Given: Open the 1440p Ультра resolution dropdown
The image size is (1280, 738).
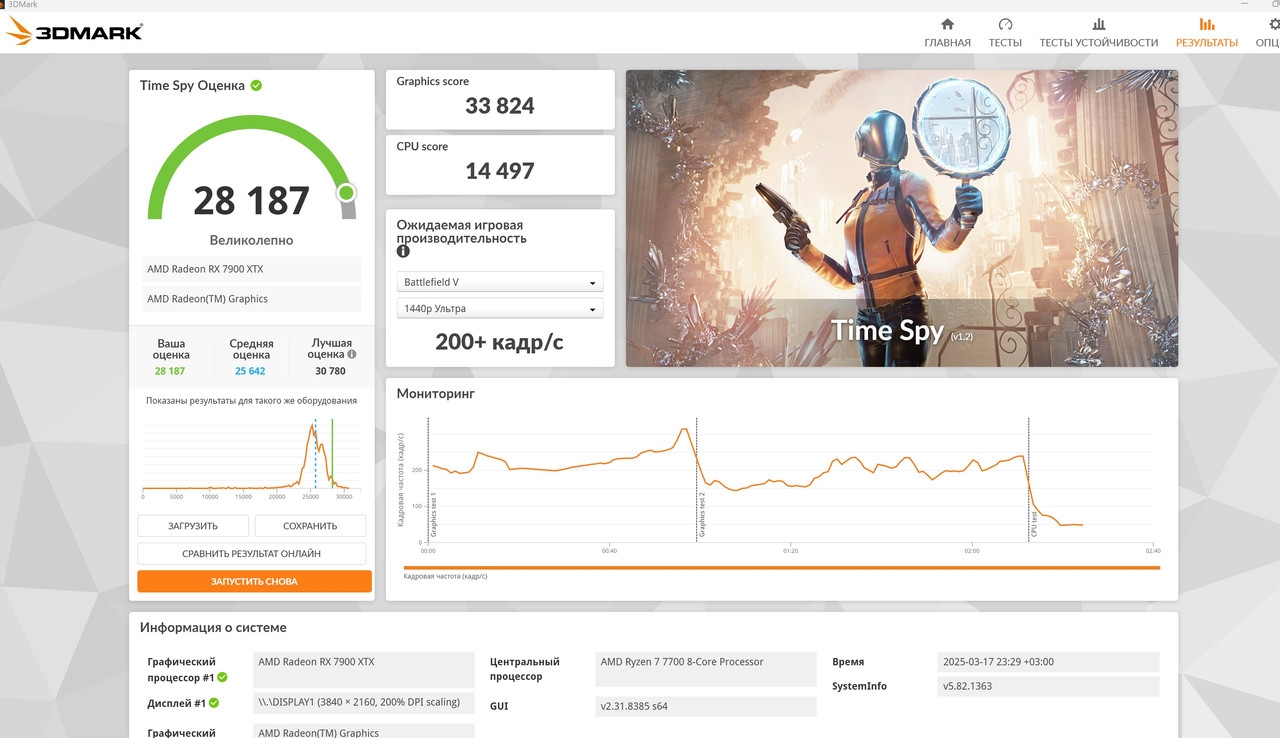Looking at the screenshot, I should point(500,308).
